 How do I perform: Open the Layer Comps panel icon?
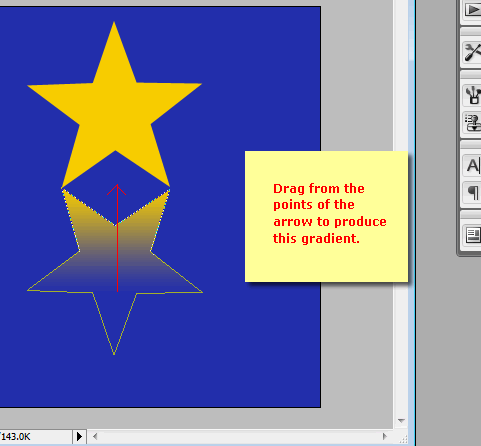(x=473, y=235)
